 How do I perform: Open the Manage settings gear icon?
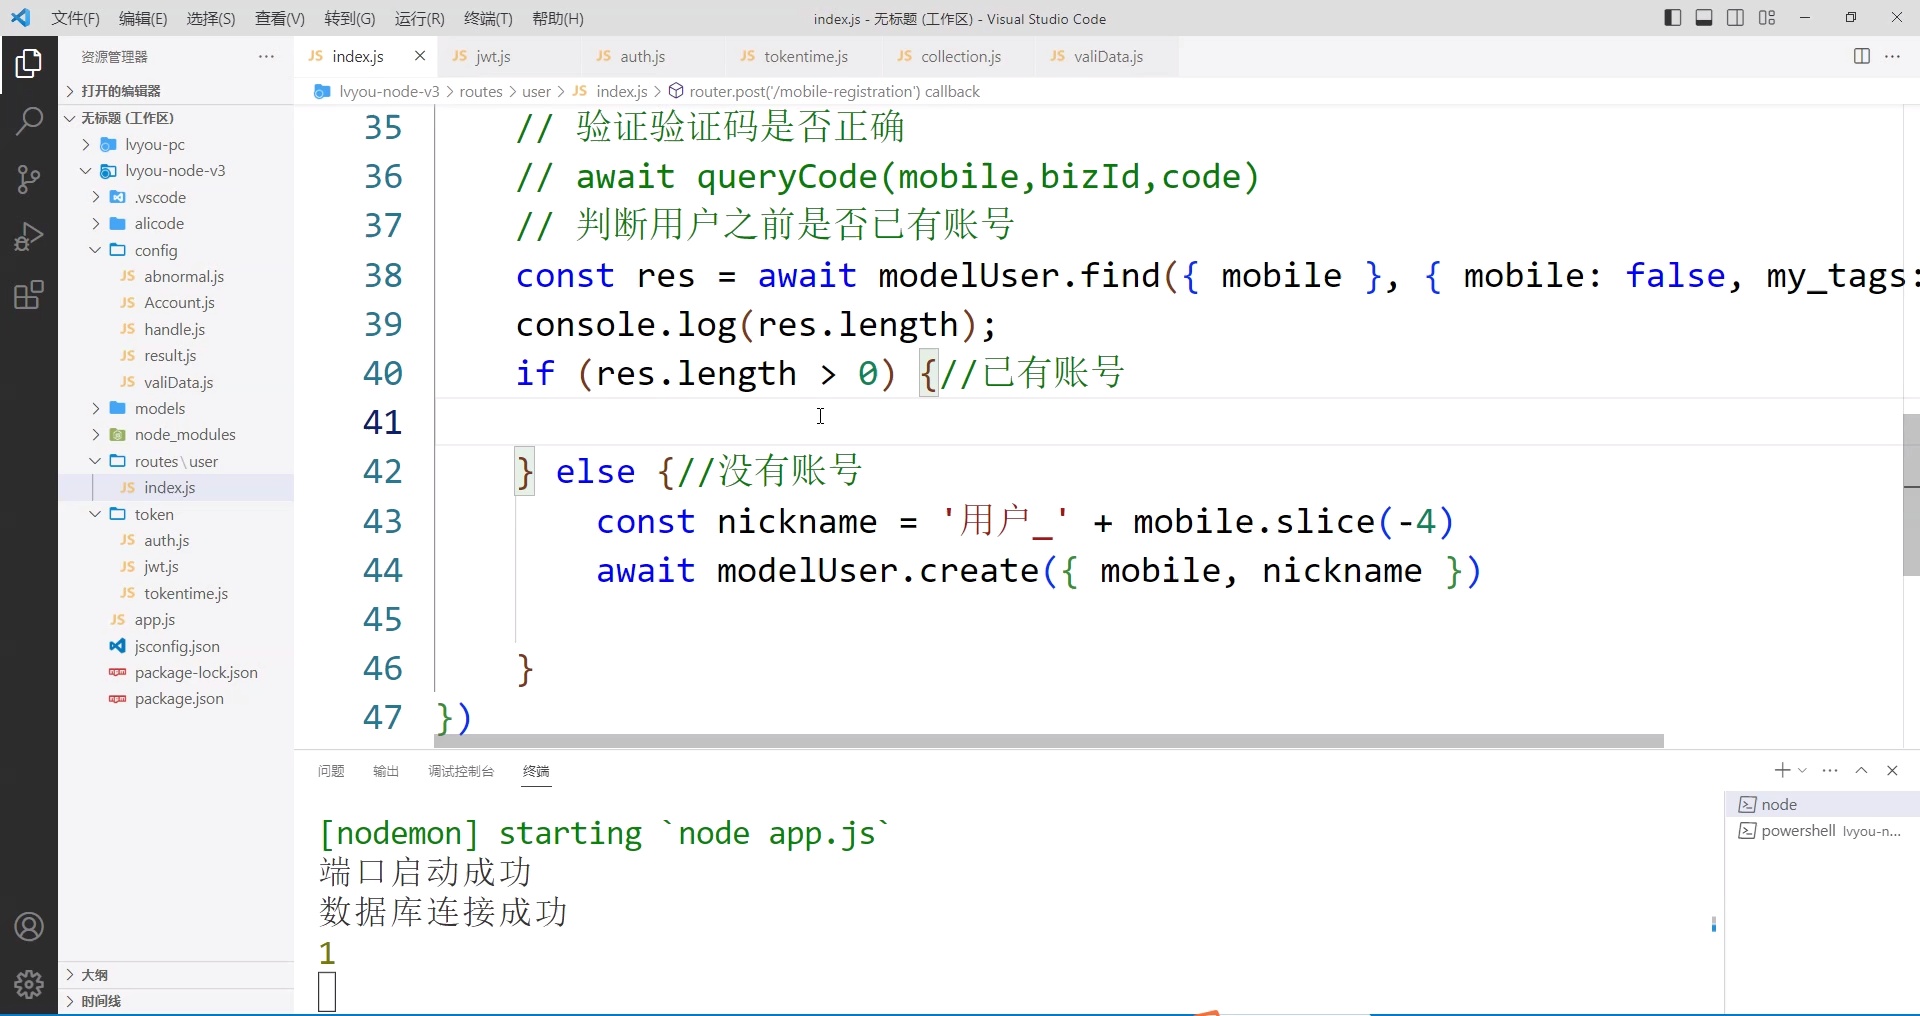click(29, 985)
